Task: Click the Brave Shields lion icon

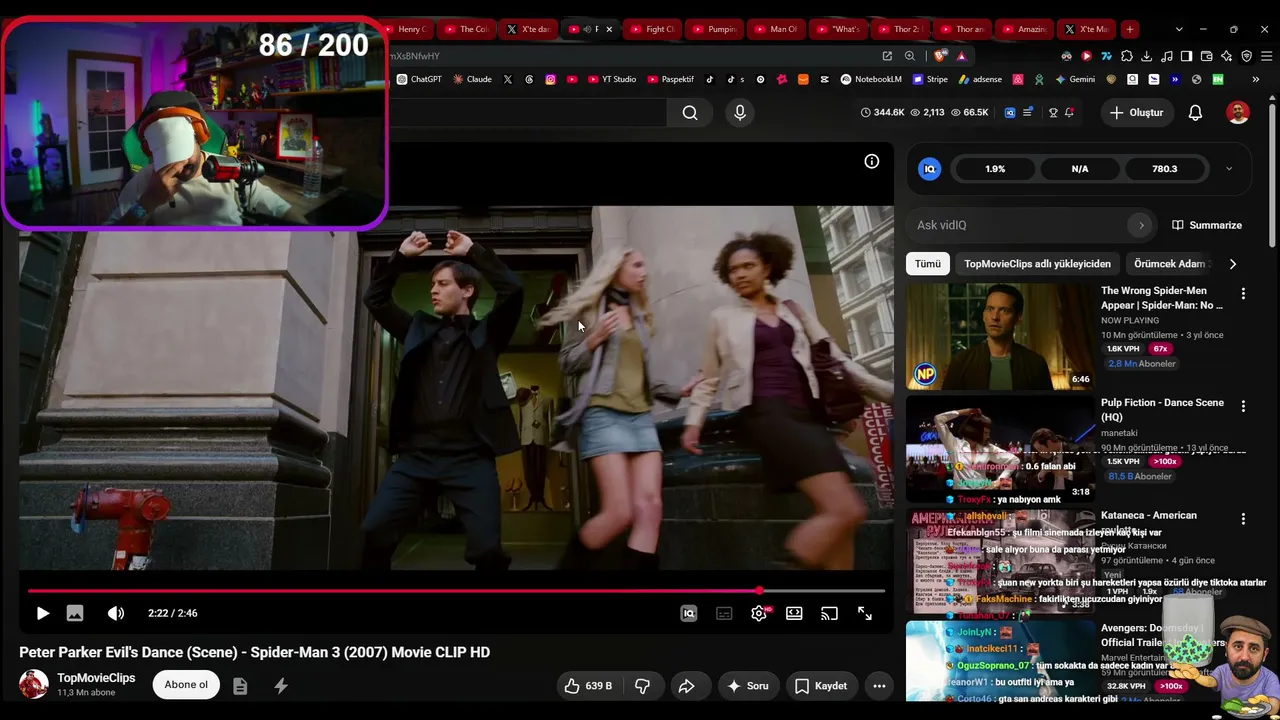Action: [x=940, y=56]
